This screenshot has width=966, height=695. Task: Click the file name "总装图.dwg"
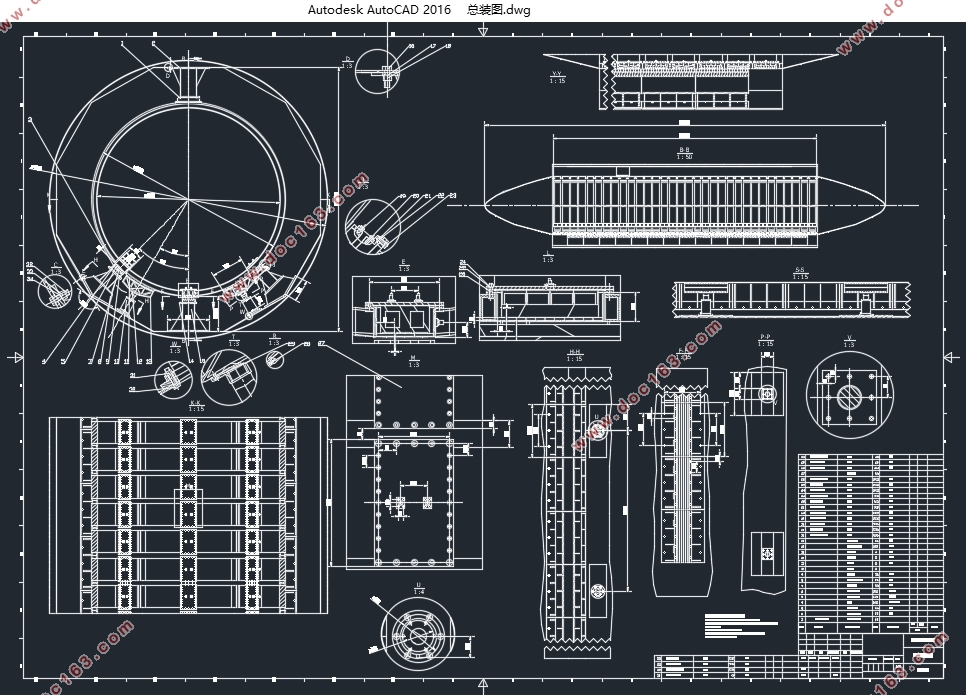498,10
